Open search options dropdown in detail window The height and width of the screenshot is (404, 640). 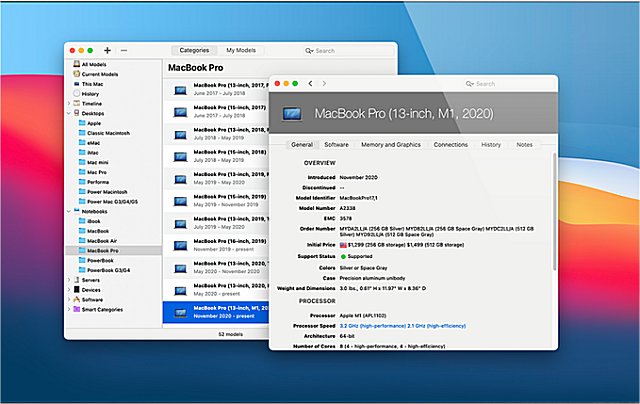click(x=470, y=84)
